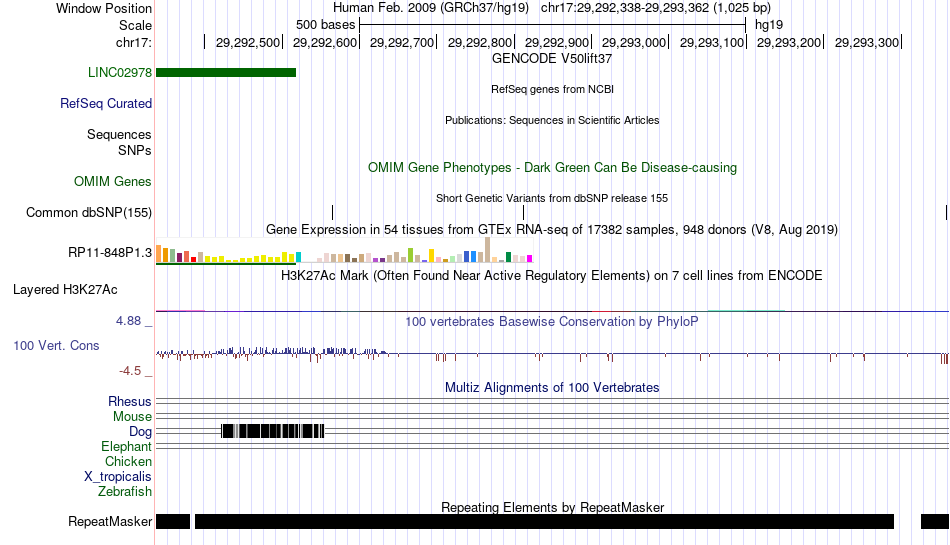Click Short Genetic Variants dbSNP title
This screenshot has width=950, height=545.
[x=552, y=199]
